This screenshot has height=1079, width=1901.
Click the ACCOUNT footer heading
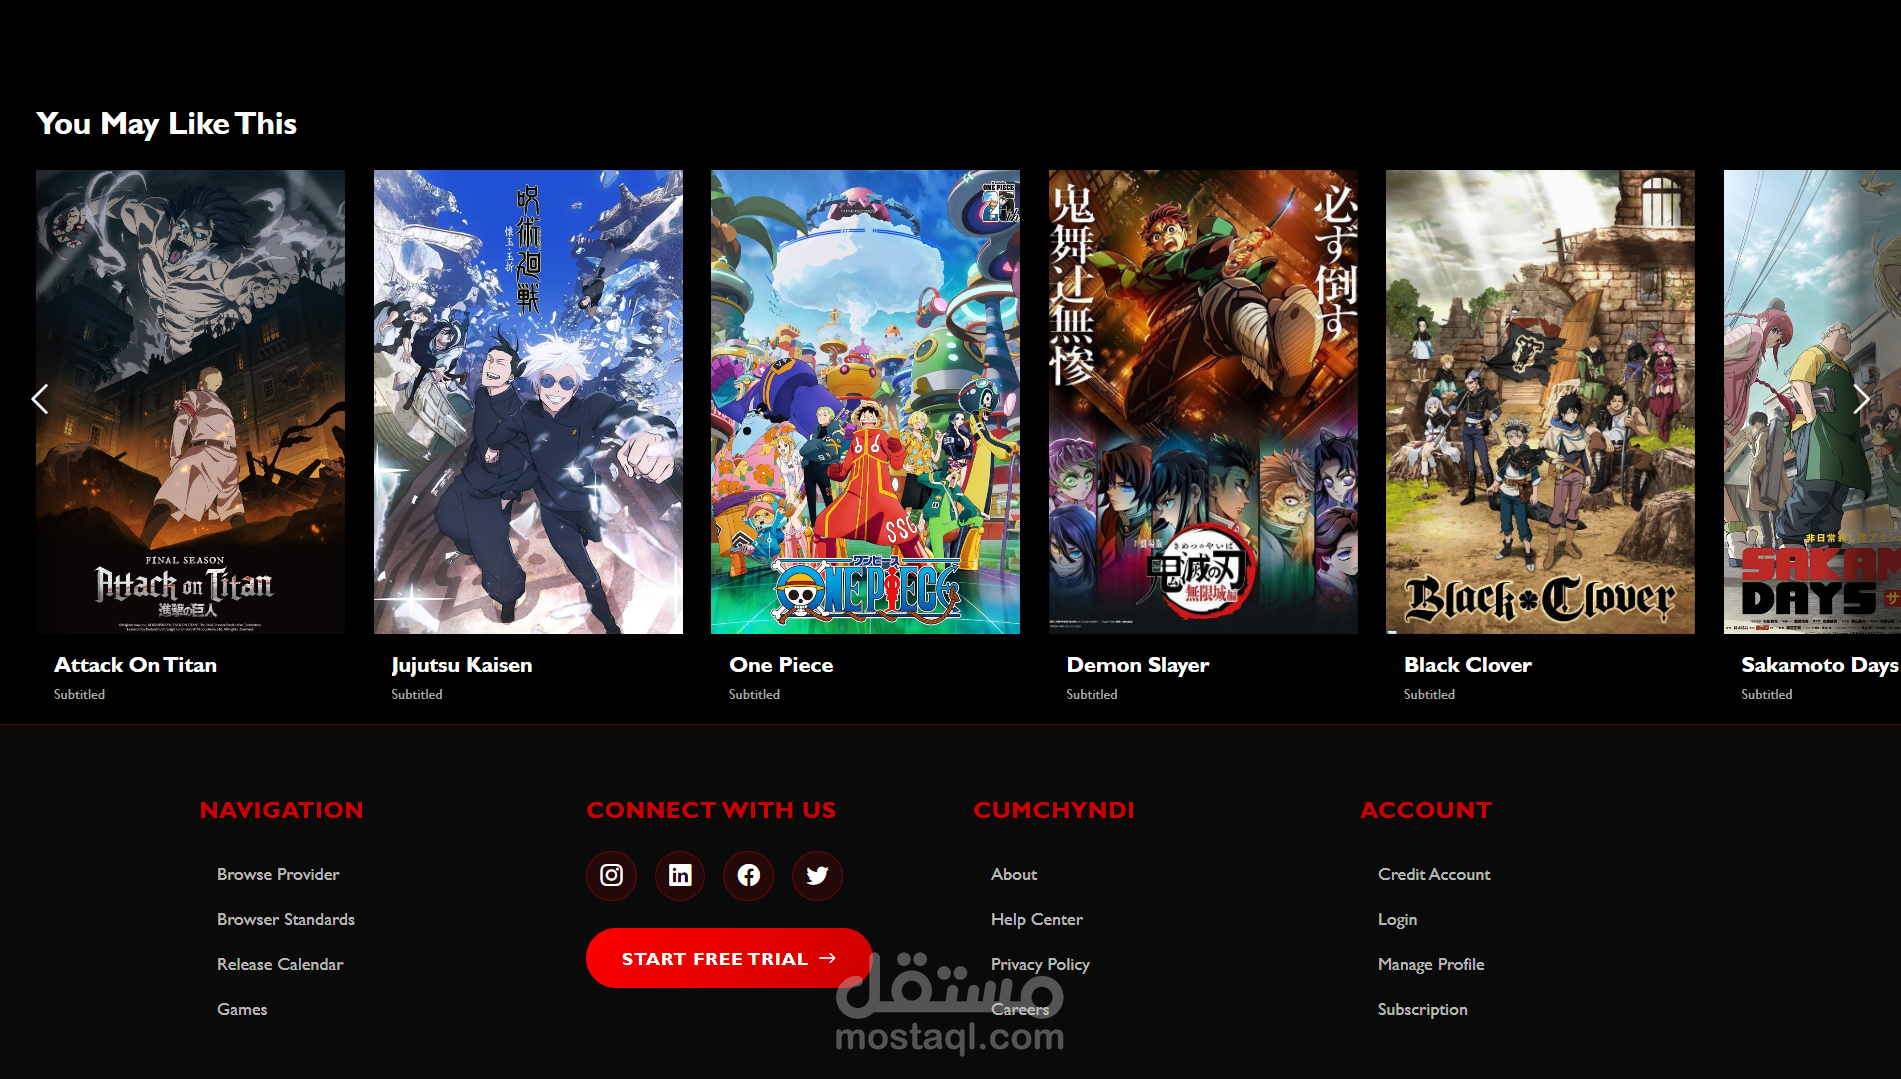(x=1426, y=810)
